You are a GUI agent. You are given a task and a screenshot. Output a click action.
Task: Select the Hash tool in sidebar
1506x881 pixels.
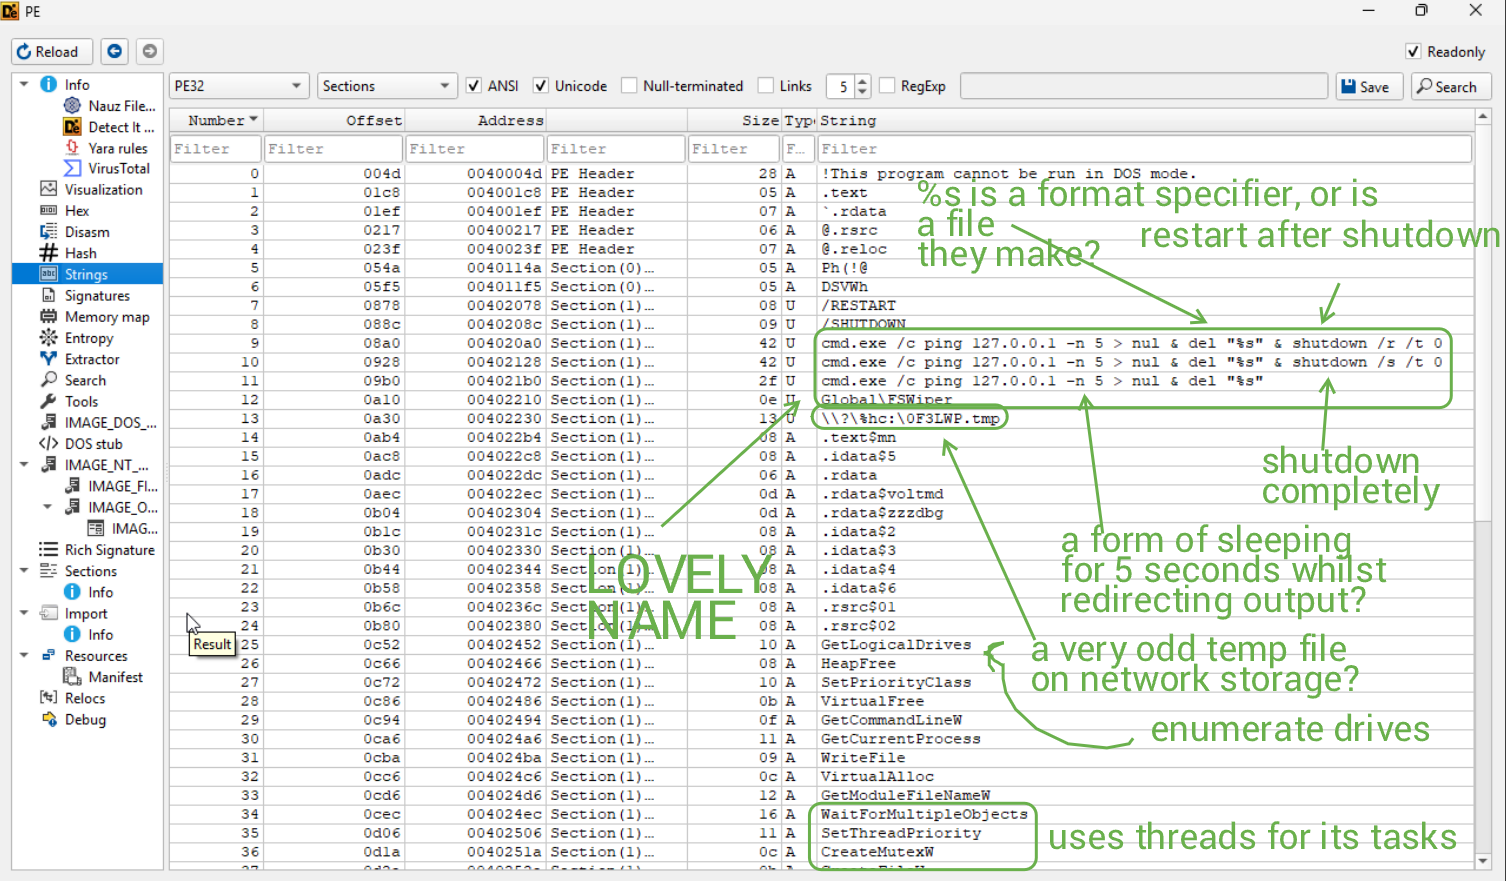pos(80,253)
